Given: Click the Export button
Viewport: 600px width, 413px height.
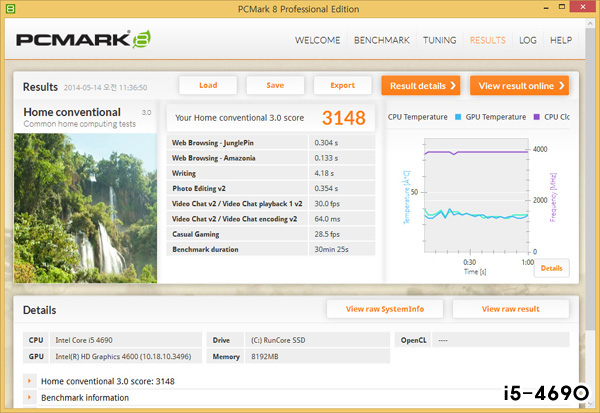Looking at the screenshot, I should coord(342,85).
